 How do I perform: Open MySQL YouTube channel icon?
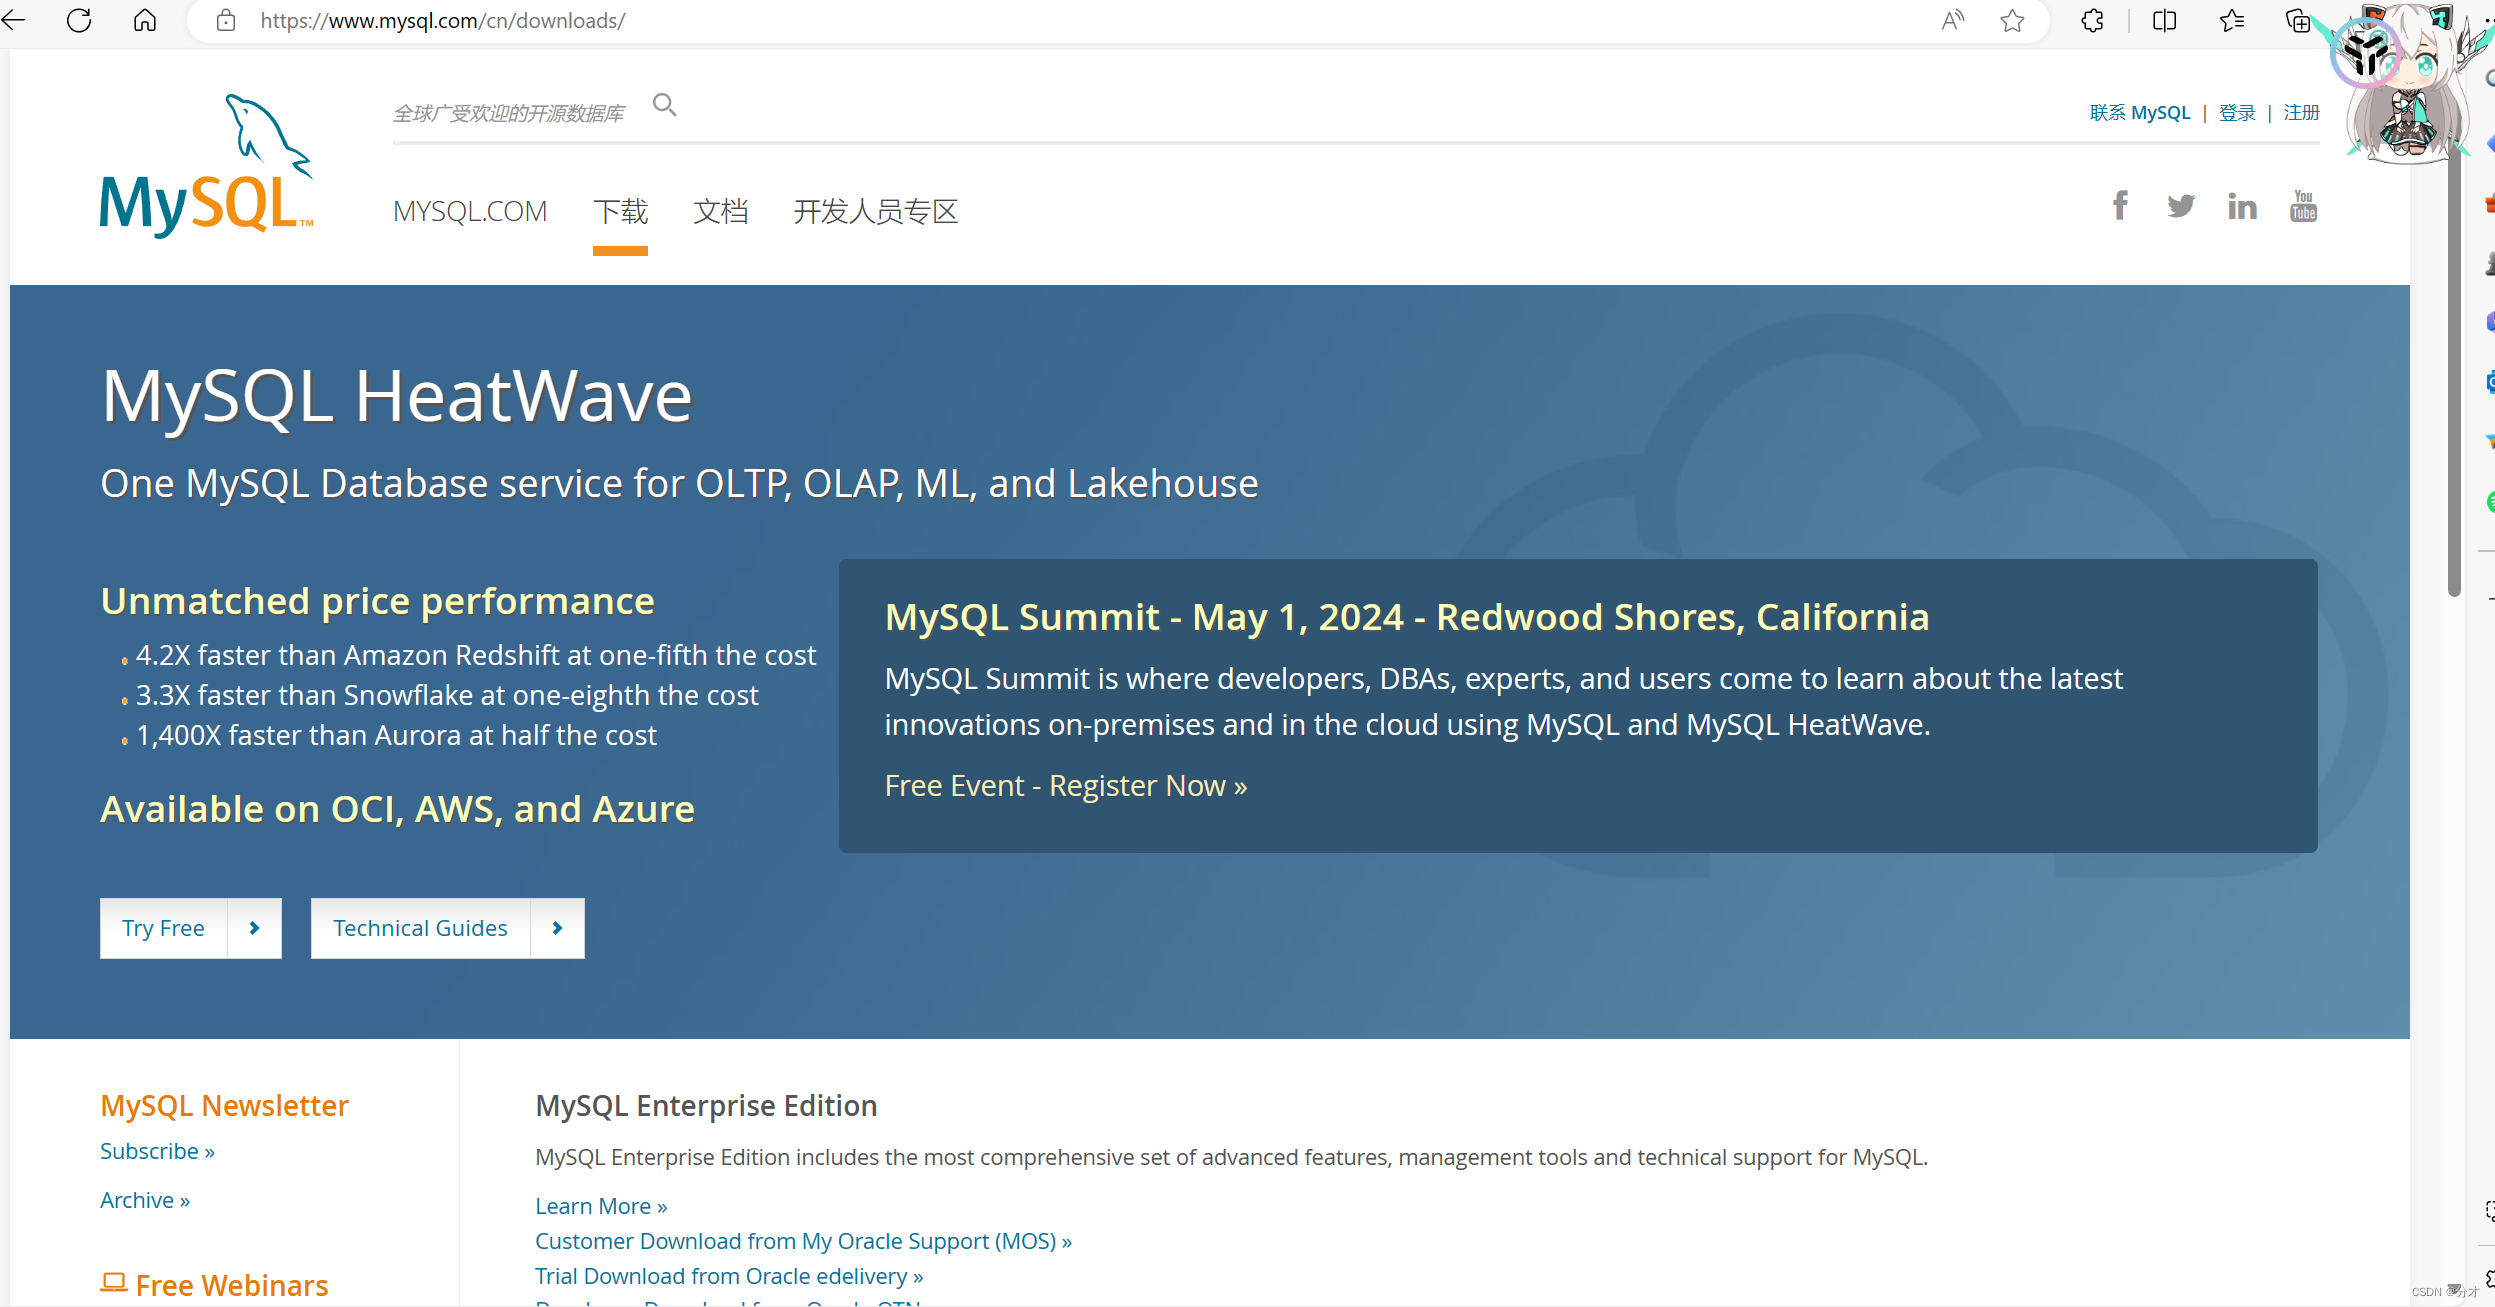2303,206
